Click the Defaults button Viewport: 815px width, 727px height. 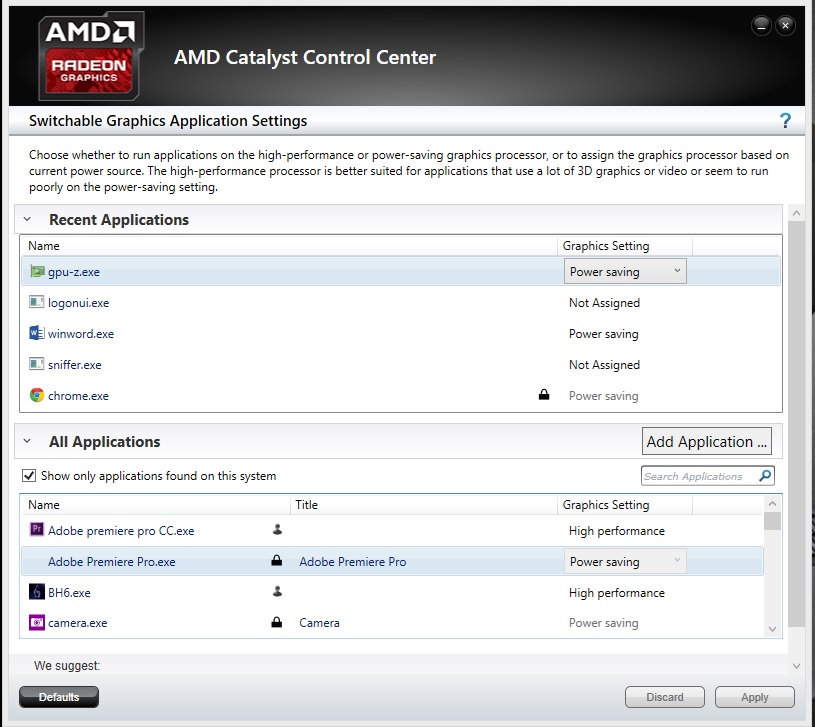tap(59, 697)
